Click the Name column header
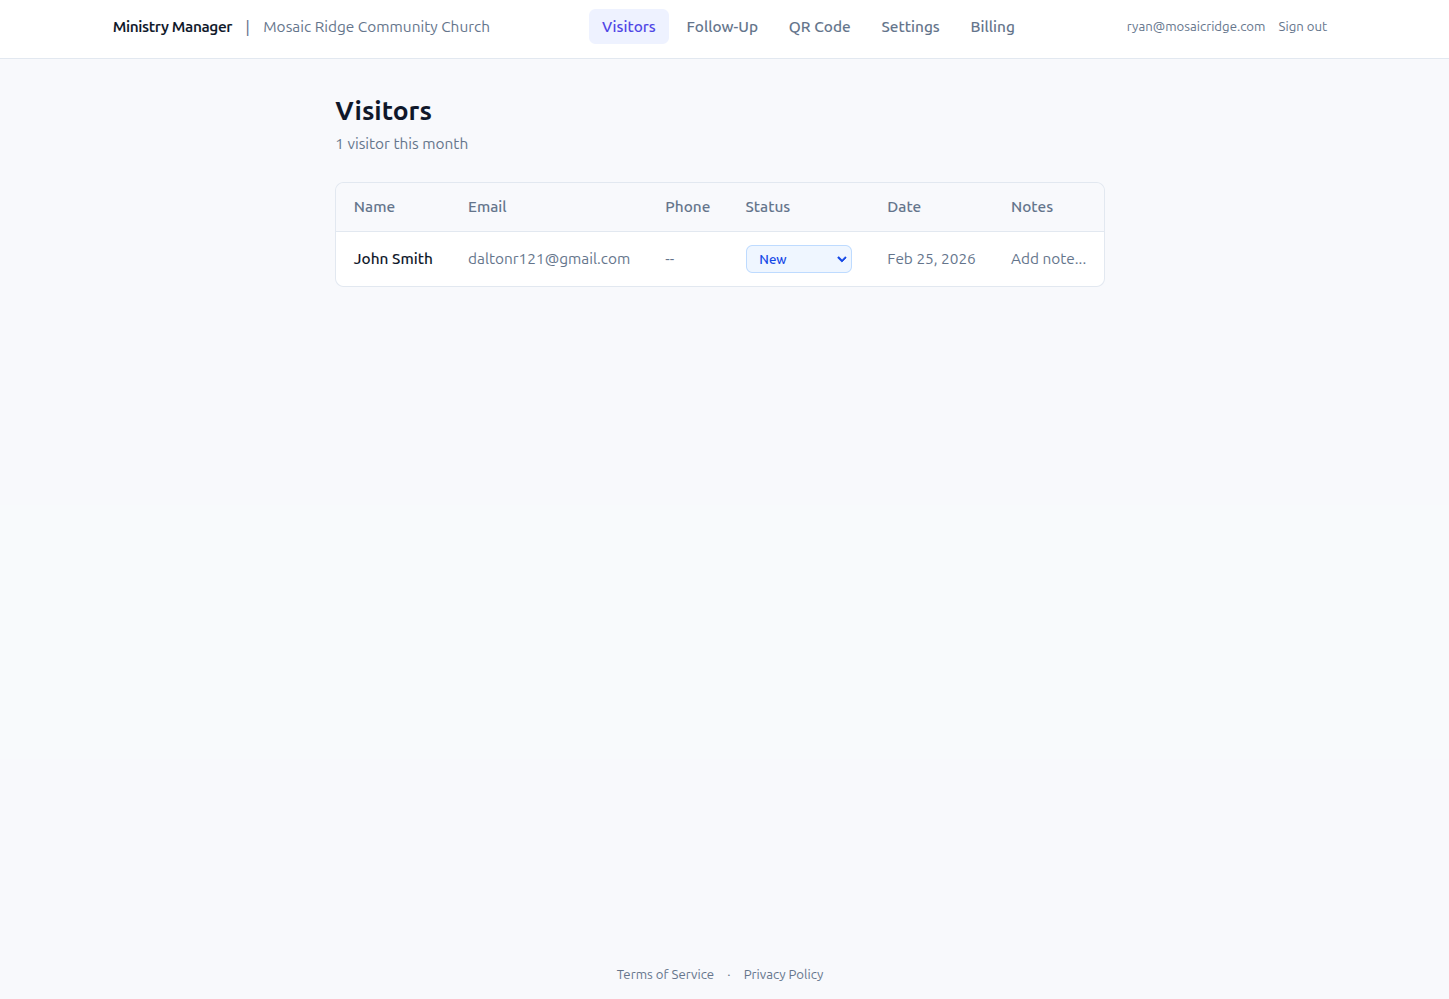The width and height of the screenshot is (1449, 999). click(374, 206)
